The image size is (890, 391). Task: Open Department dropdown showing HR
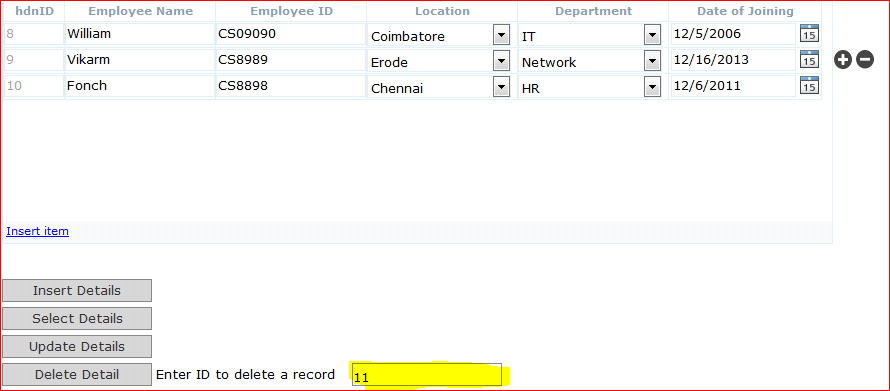point(652,88)
